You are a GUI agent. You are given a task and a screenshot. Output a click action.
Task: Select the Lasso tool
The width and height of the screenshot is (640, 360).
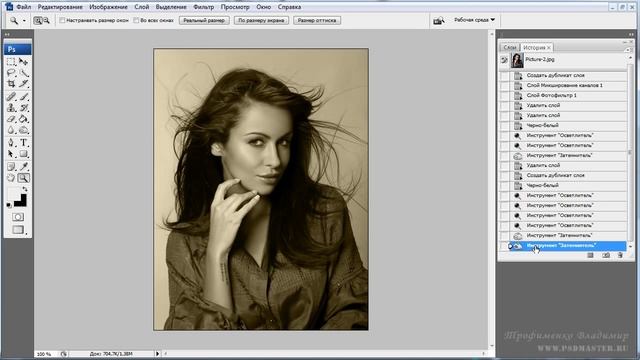pyautogui.click(x=11, y=73)
